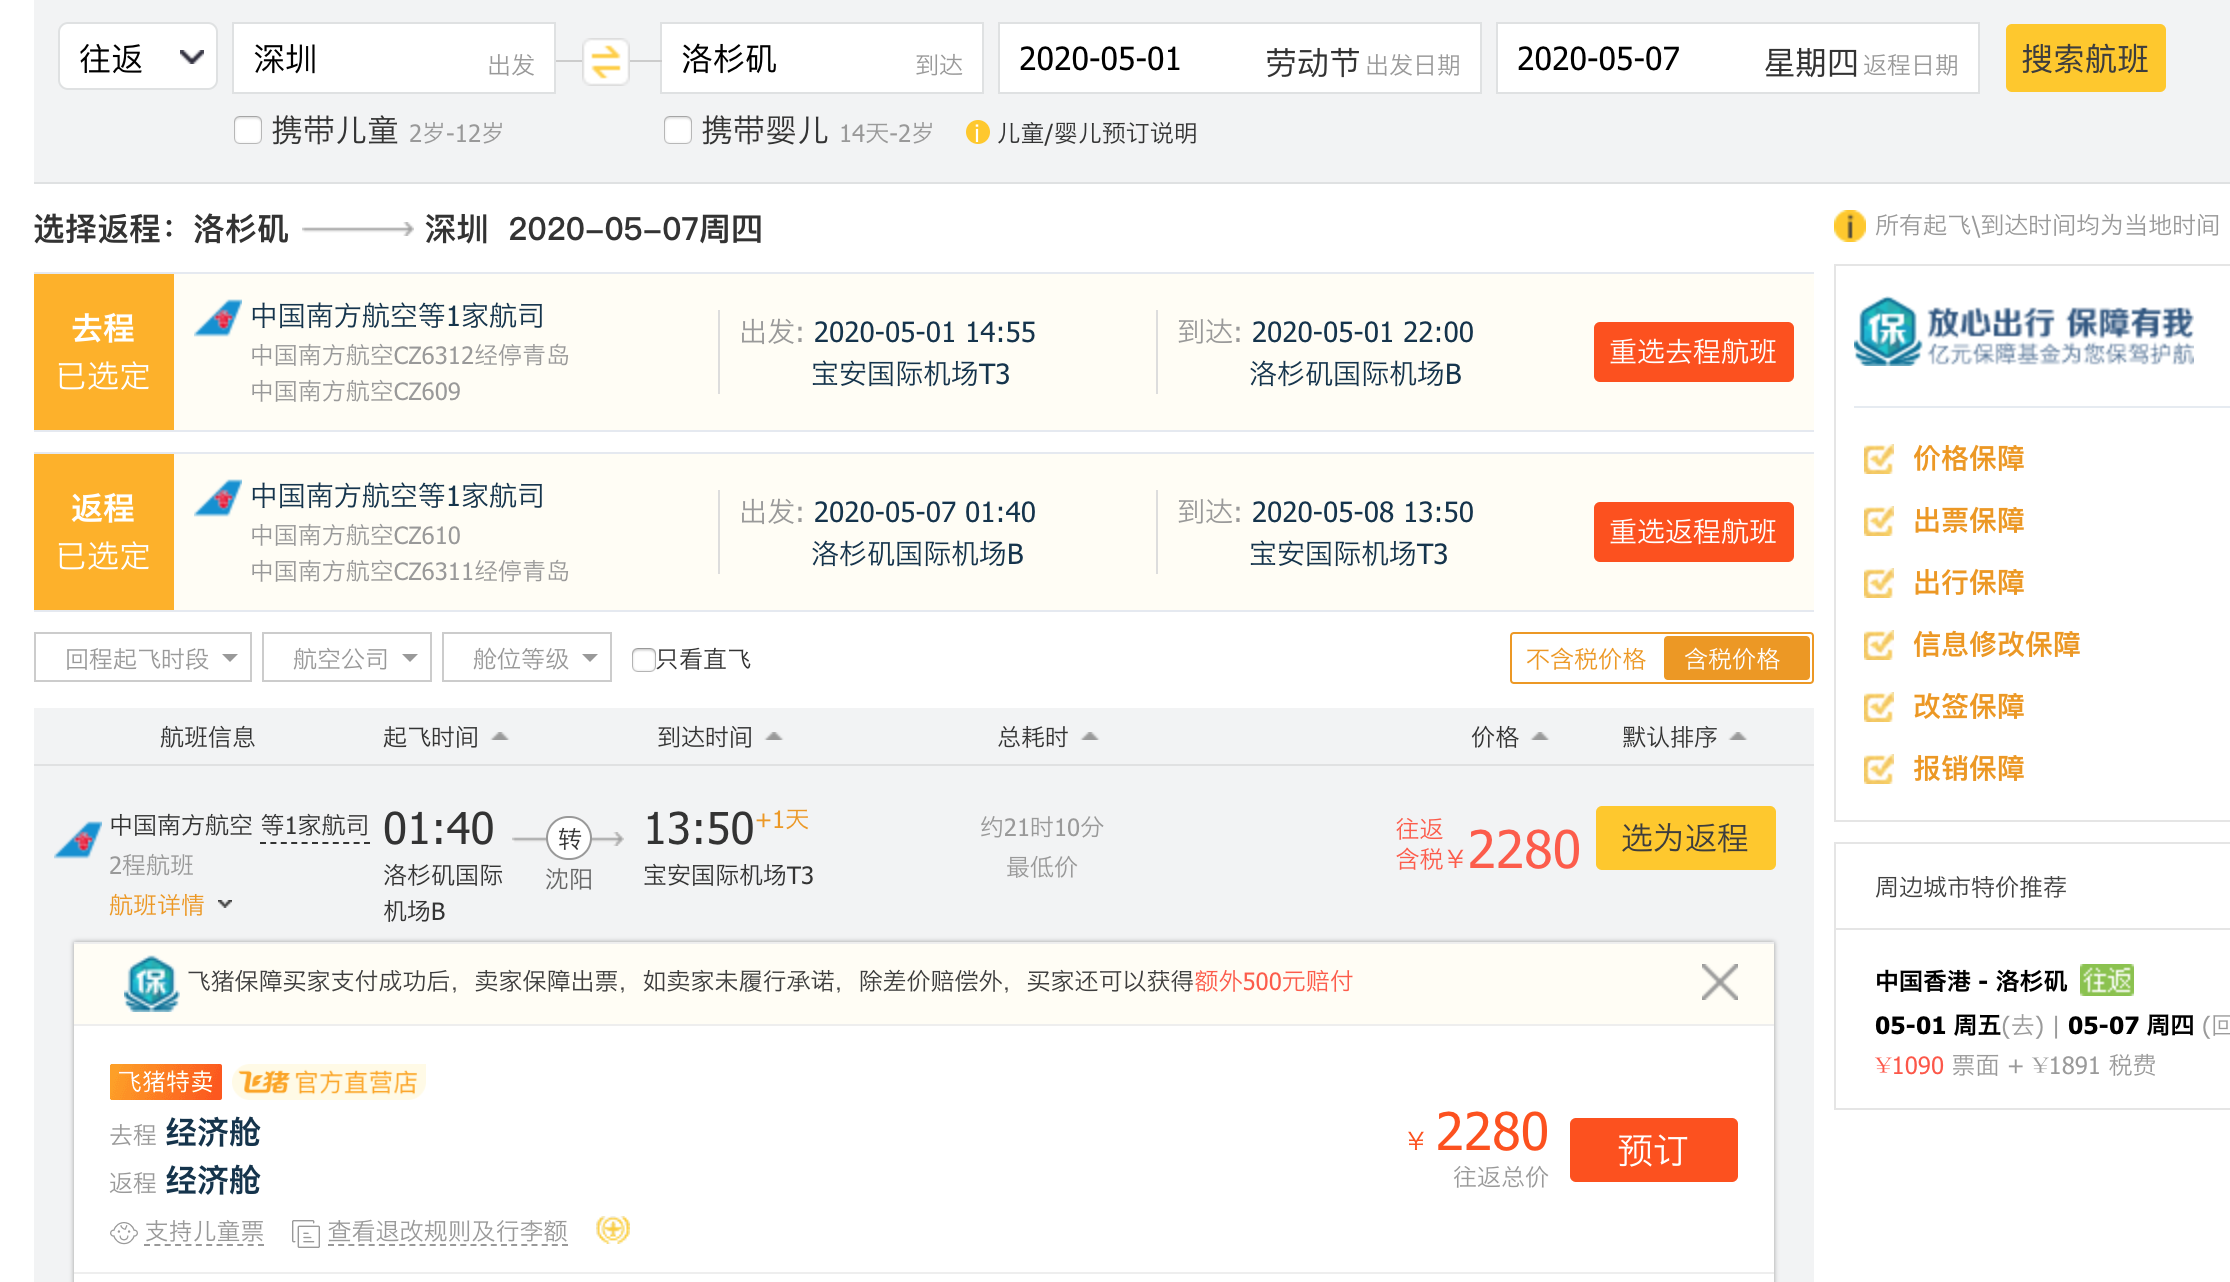
Task: Click the 洛杉矶 arrival city field
Action: (x=822, y=58)
